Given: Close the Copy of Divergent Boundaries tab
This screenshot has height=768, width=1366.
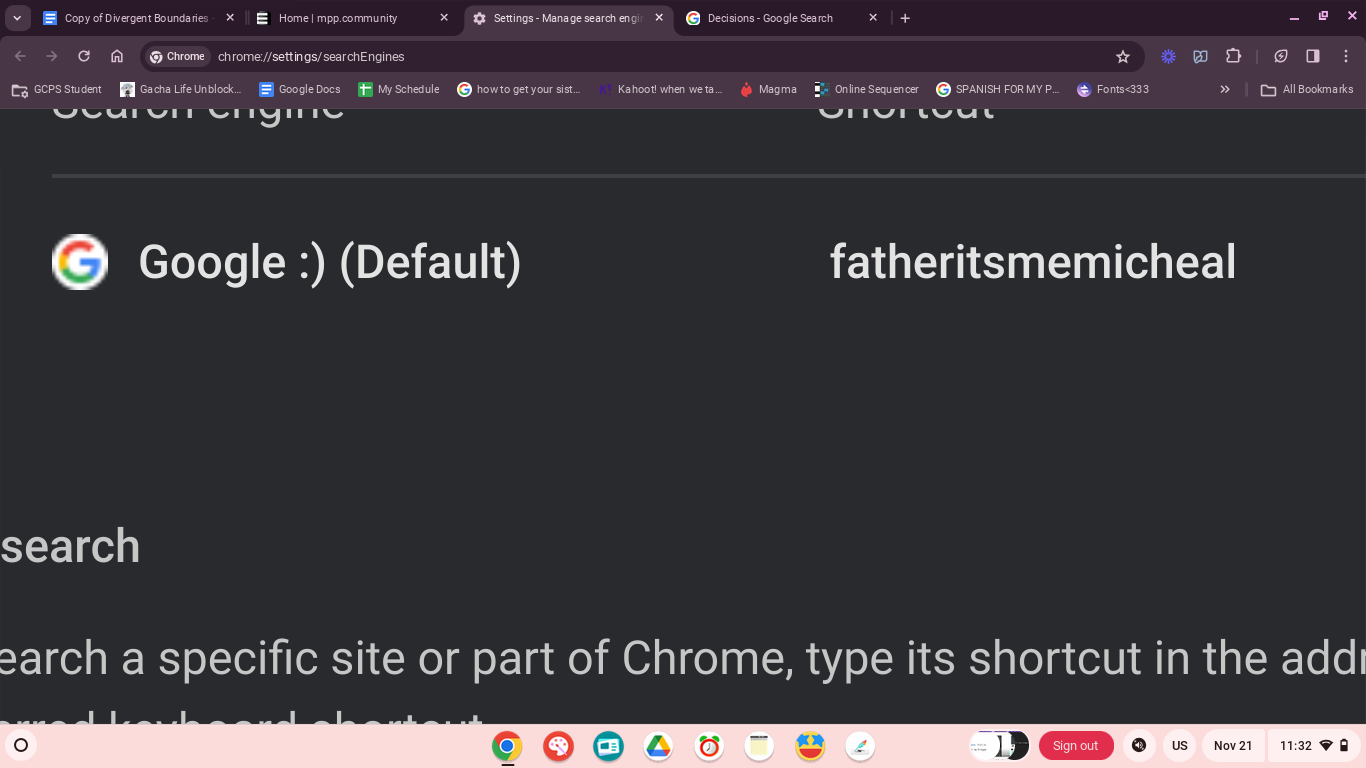Looking at the screenshot, I should click(x=230, y=18).
